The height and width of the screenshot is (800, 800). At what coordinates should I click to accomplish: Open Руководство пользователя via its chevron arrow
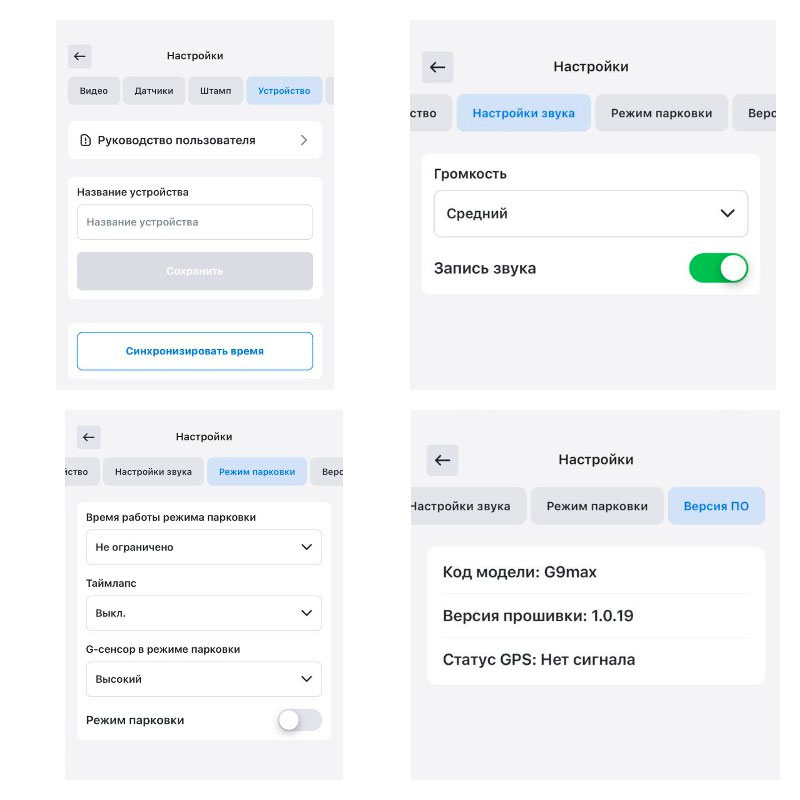304,140
